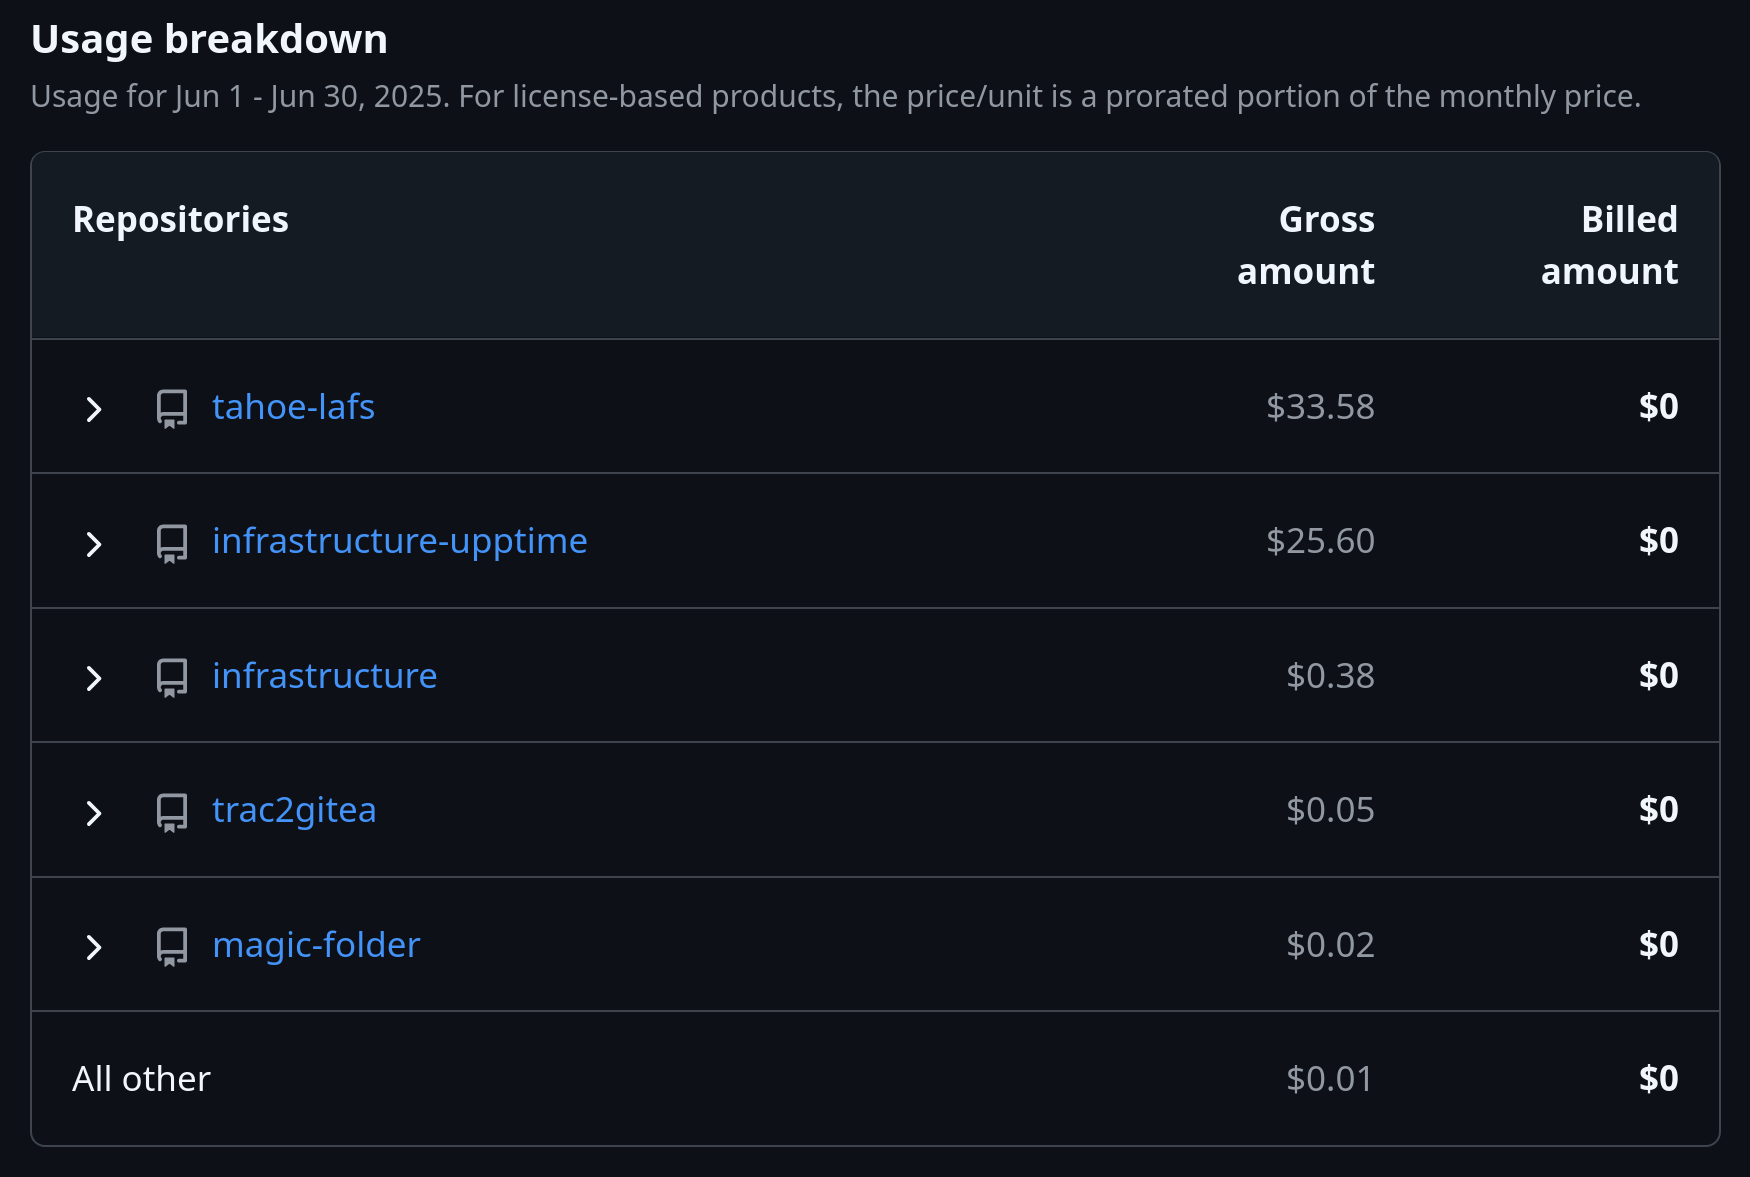The image size is (1750, 1177).
Task: Expand the magic-folder usage row
Action: coord(94,947)
